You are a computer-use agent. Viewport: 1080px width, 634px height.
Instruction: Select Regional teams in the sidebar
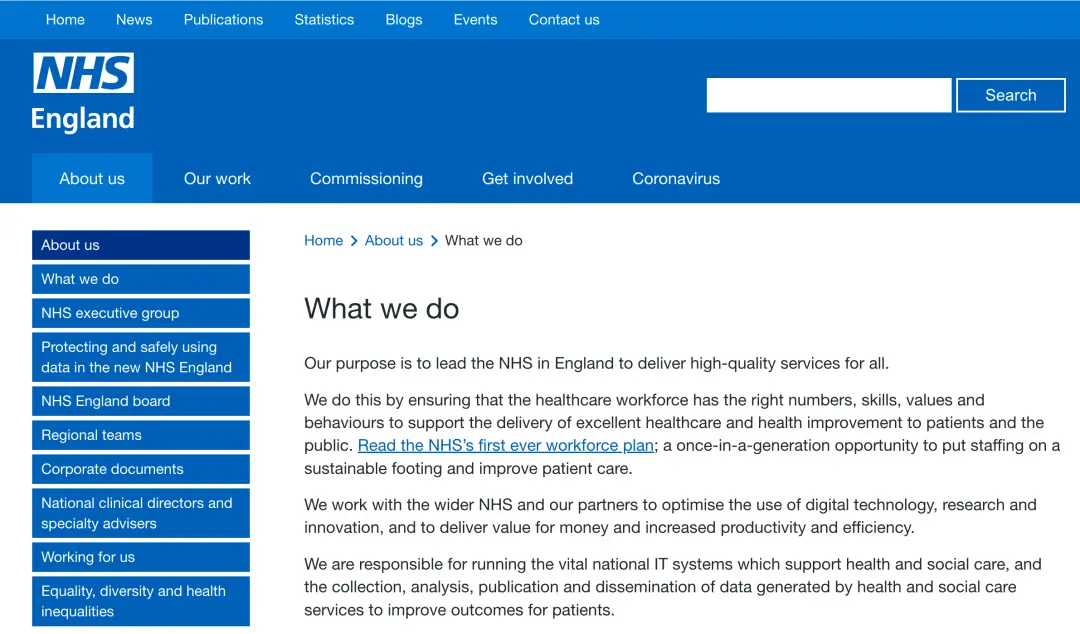coord(141,435)
